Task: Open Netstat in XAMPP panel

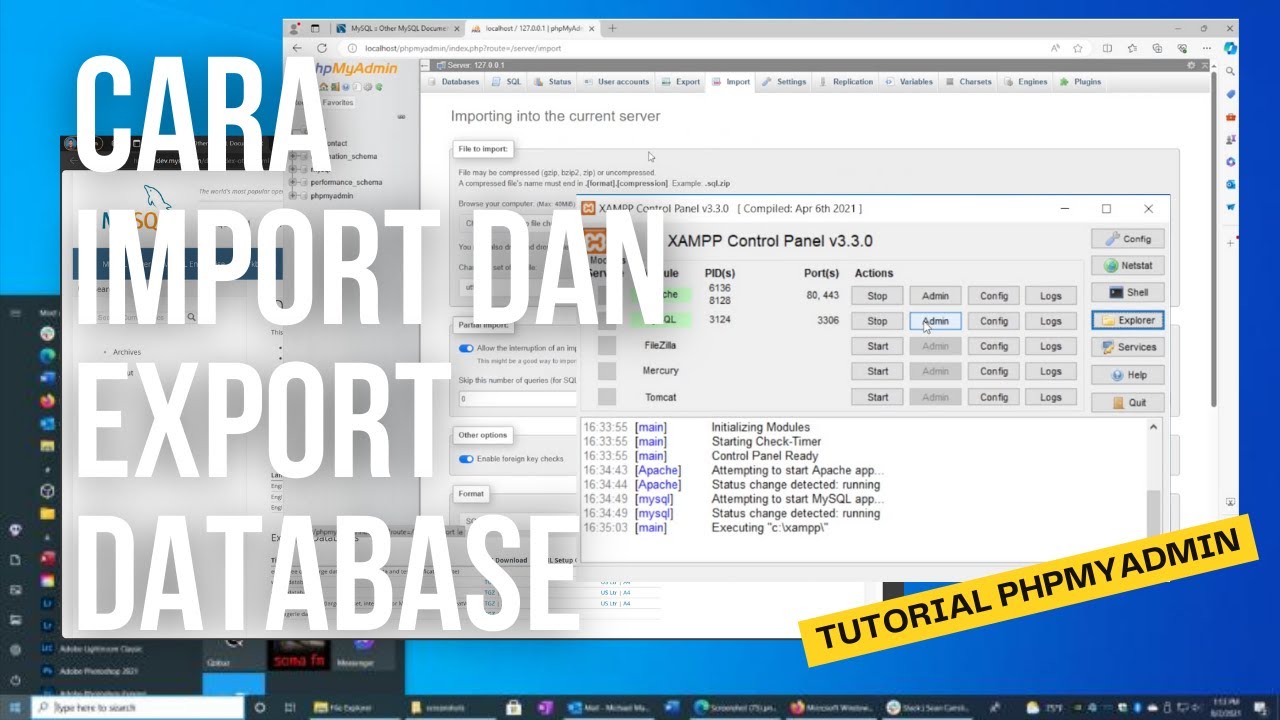Action: point(1128,266)
